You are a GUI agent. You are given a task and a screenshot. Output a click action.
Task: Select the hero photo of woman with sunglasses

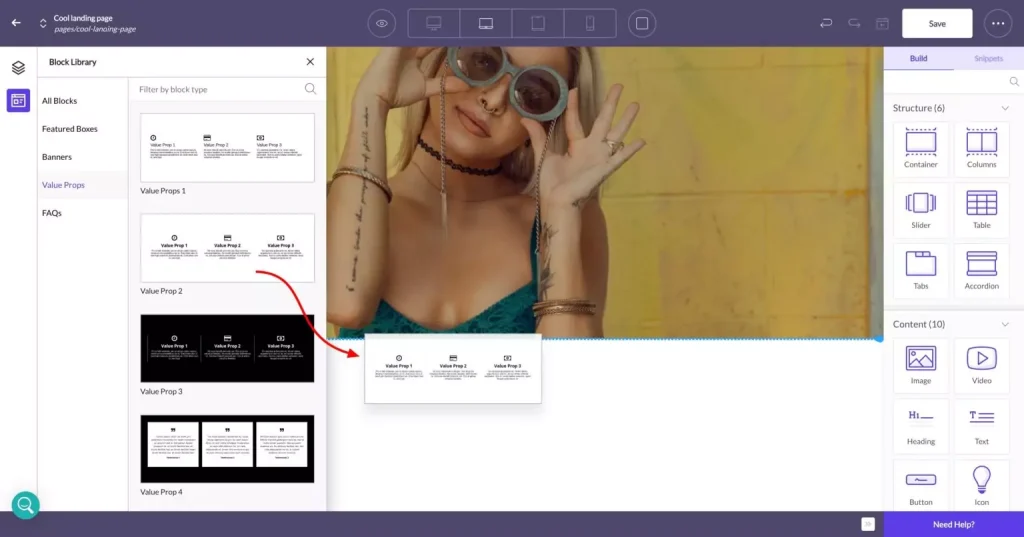[605, 192]
